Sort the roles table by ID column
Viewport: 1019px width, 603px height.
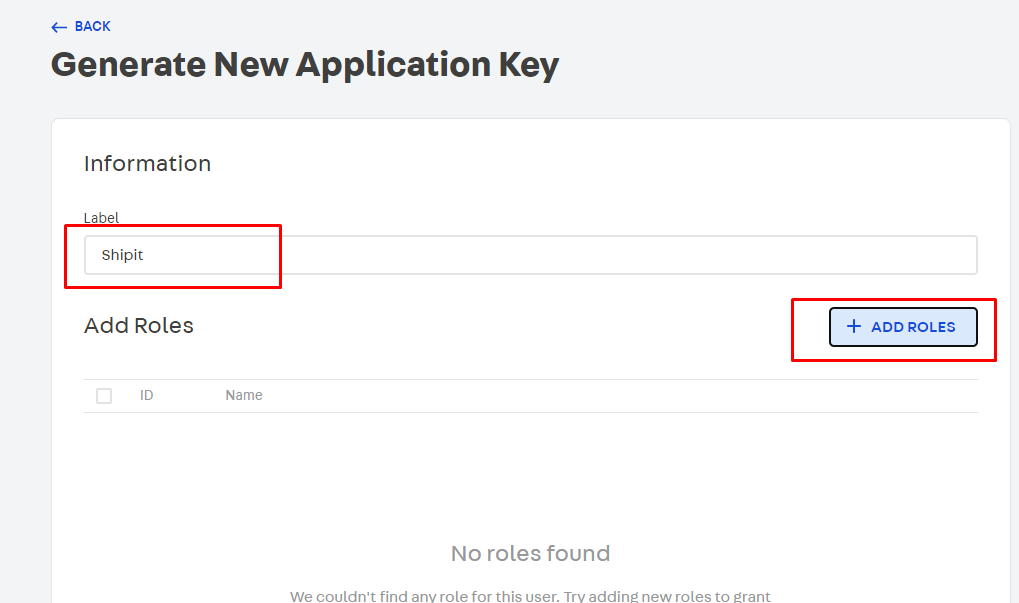(x=146, y=395)
